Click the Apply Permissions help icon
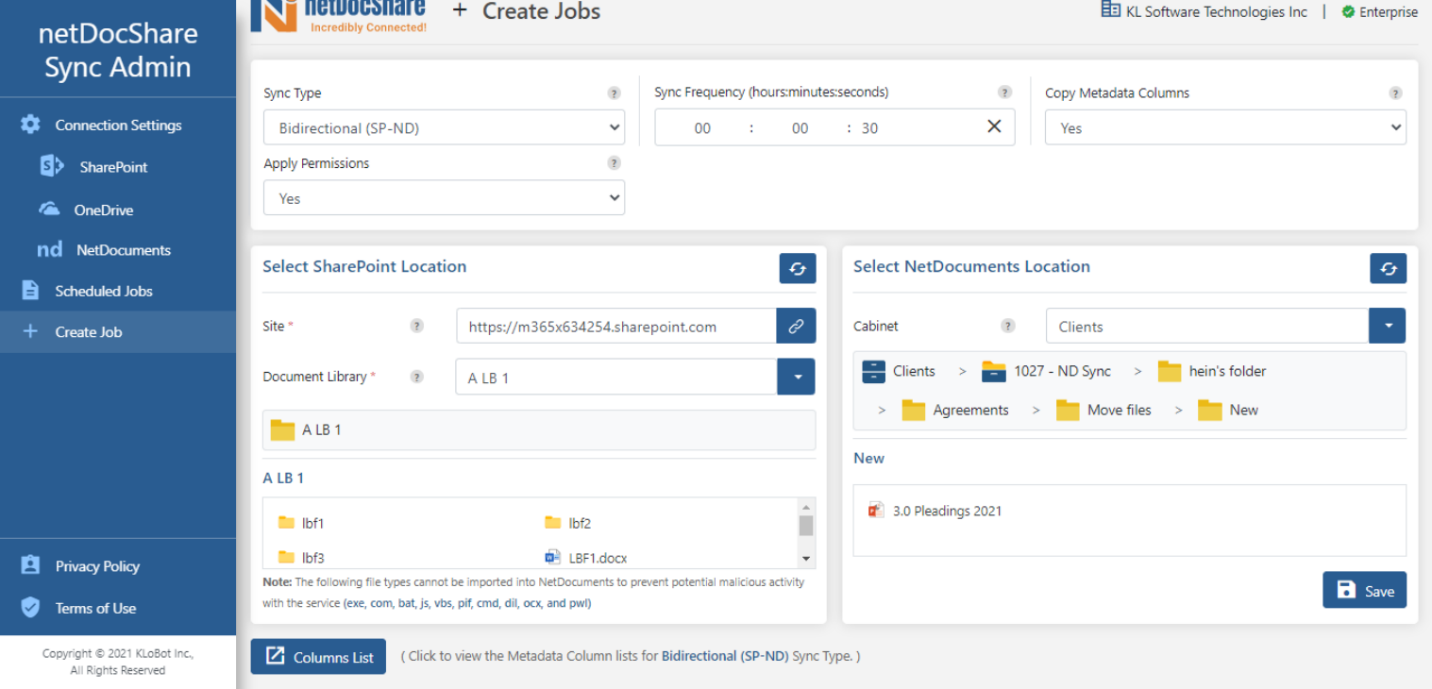Image resolution: width=1432 pixels, height=689 pixels. click(x=614, y=163)
